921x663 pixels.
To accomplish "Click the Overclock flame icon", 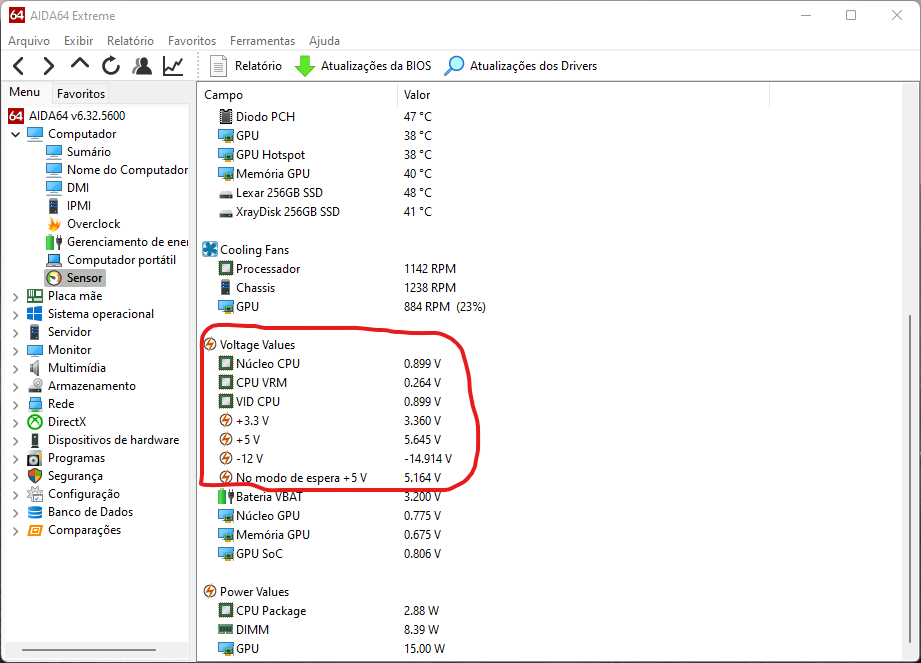I will pyautogui.click(x=54, y=224).
